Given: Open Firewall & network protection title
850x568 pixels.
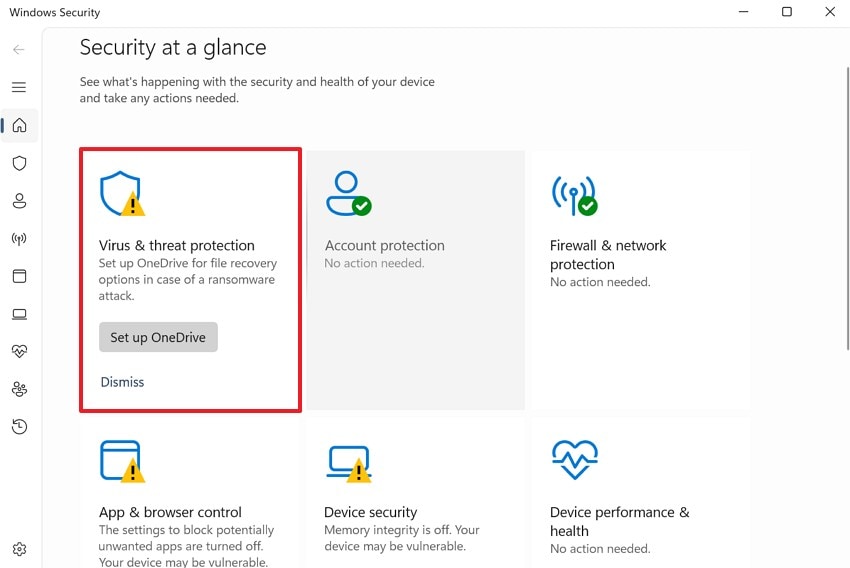Looking at the screenshot, I should 608,255.
